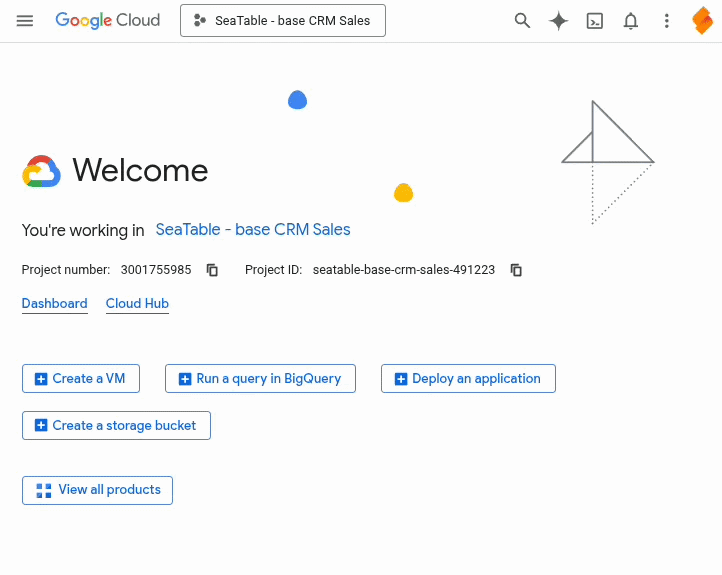Select project ID seatable-base-crm-sales-491223 text
Screen dimensions: 722x575
tap(404, 270)
